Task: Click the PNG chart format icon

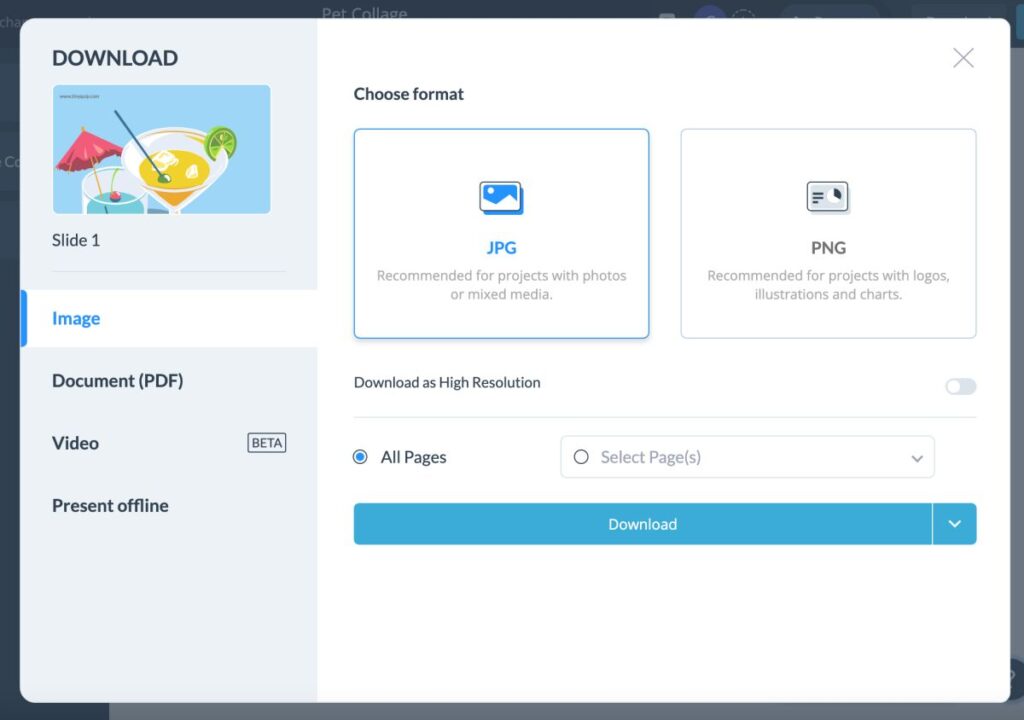Action: 827,197
